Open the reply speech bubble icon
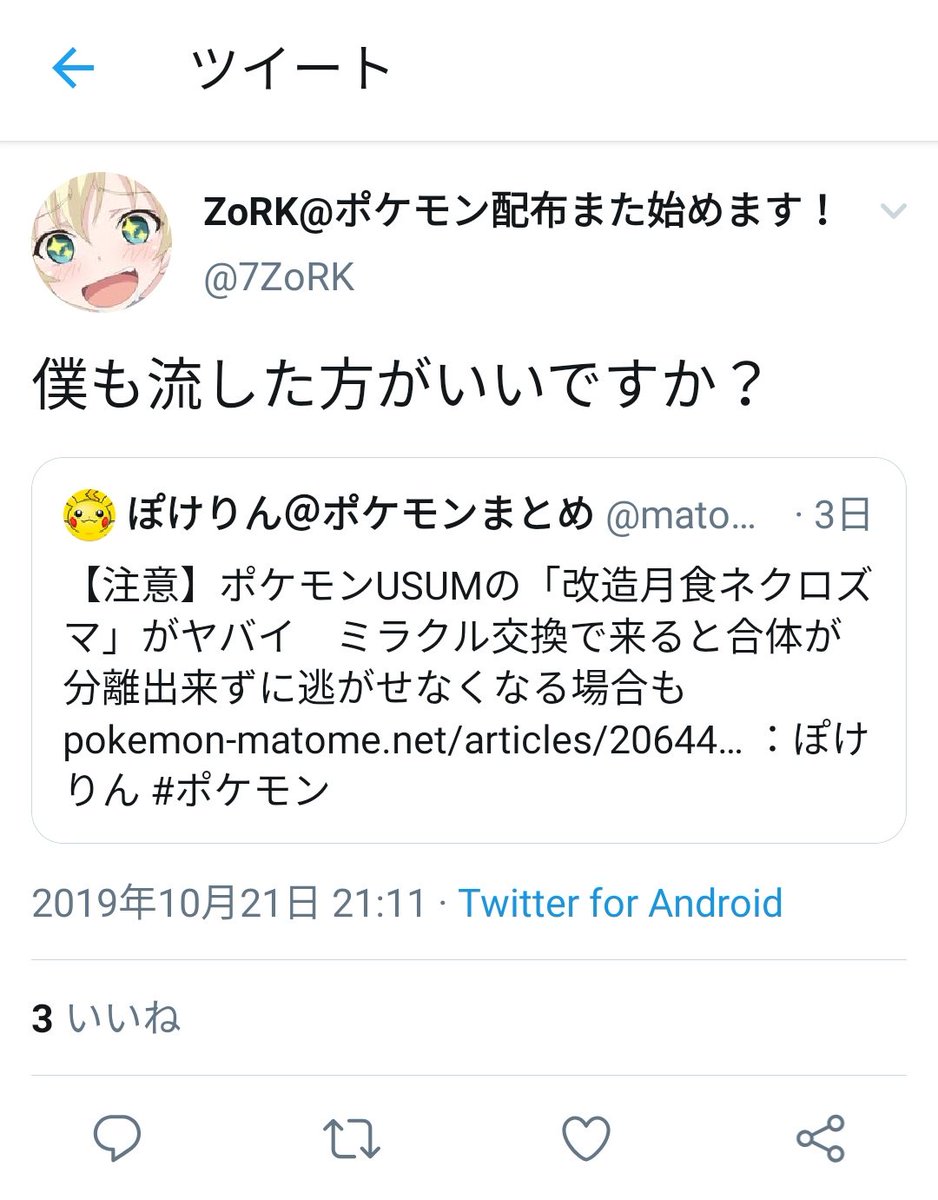Screen dimensions: 938x1200 [x=118, y=1138]
